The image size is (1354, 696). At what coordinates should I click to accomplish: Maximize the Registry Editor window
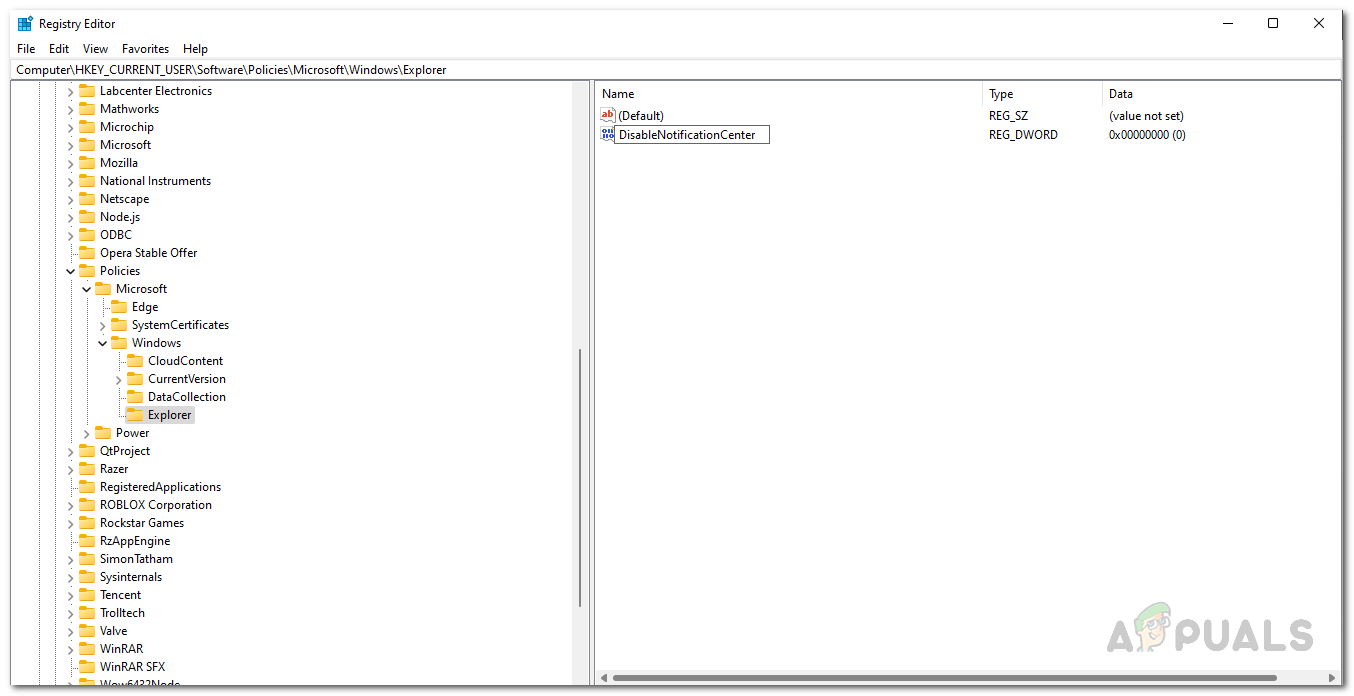(1273, 24)
